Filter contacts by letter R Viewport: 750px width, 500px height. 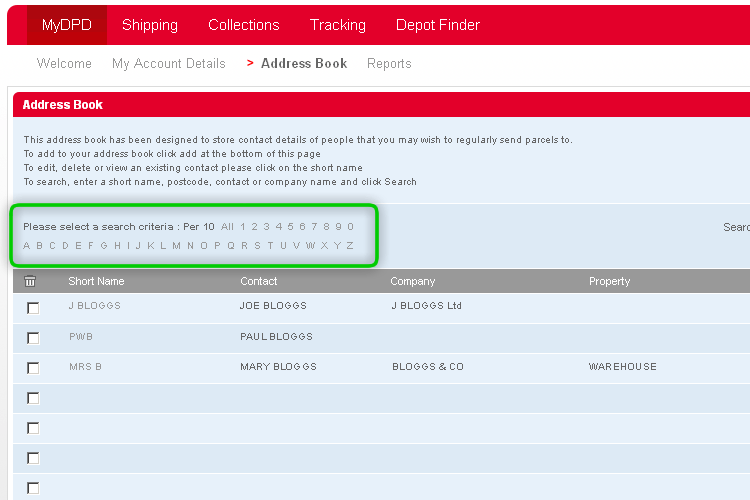[244, 246]
